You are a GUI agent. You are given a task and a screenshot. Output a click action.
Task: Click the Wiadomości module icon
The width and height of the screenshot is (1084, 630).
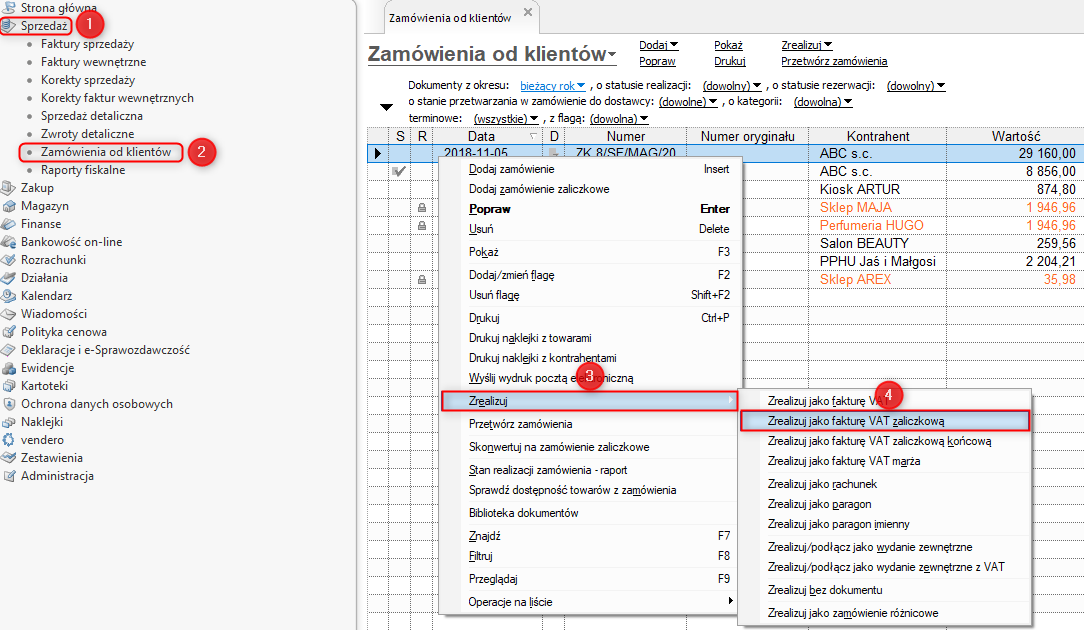point(8,313)
